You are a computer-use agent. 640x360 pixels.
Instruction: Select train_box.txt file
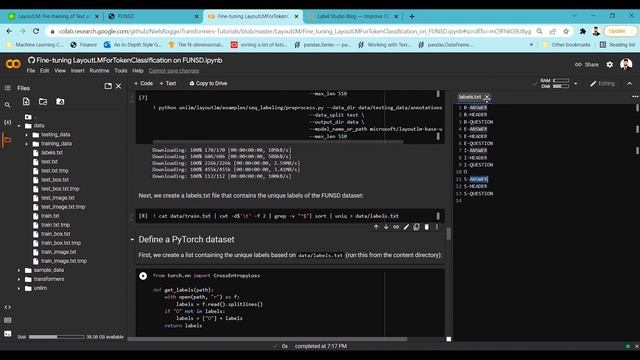(56, 234)
